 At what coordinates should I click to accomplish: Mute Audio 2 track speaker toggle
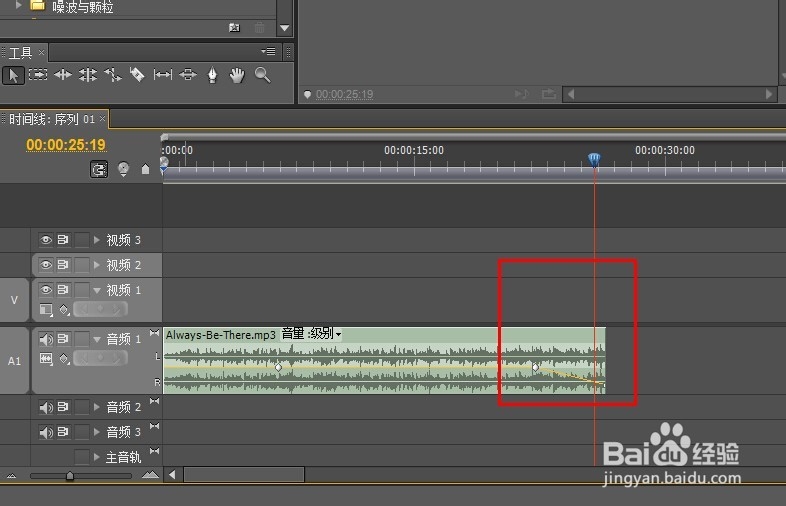[46, 407]
